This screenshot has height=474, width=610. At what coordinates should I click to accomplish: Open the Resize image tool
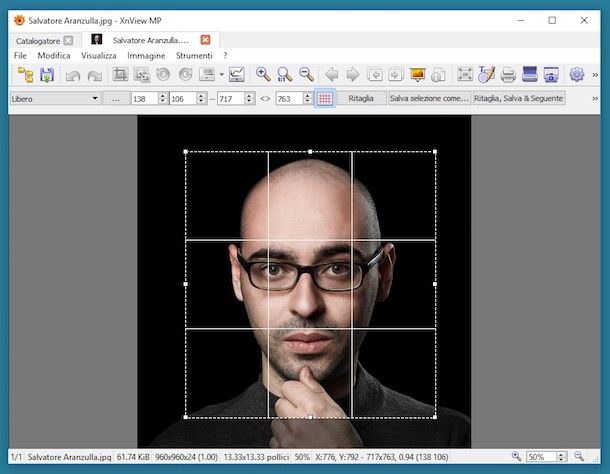point(142,74)
